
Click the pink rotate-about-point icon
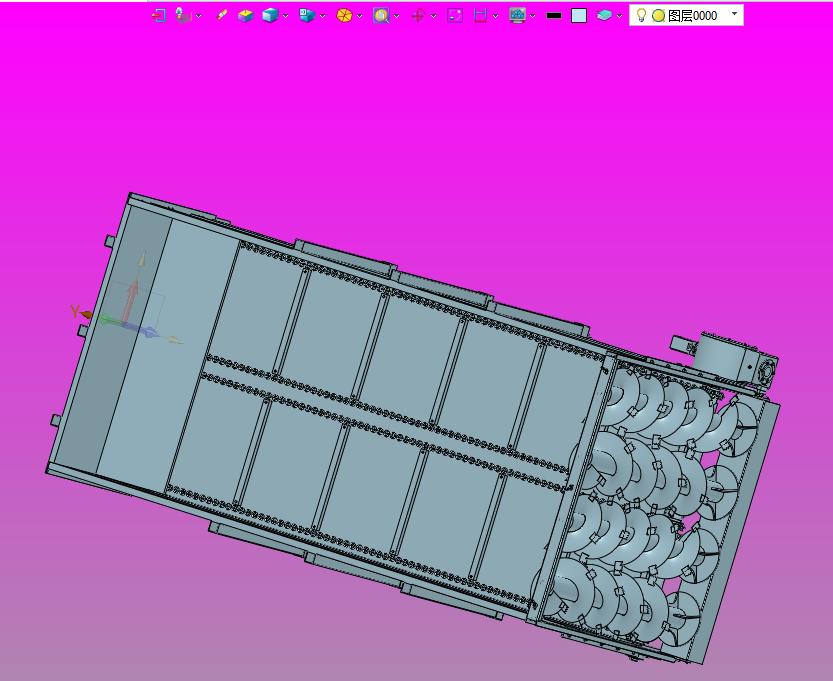point(418,15)
